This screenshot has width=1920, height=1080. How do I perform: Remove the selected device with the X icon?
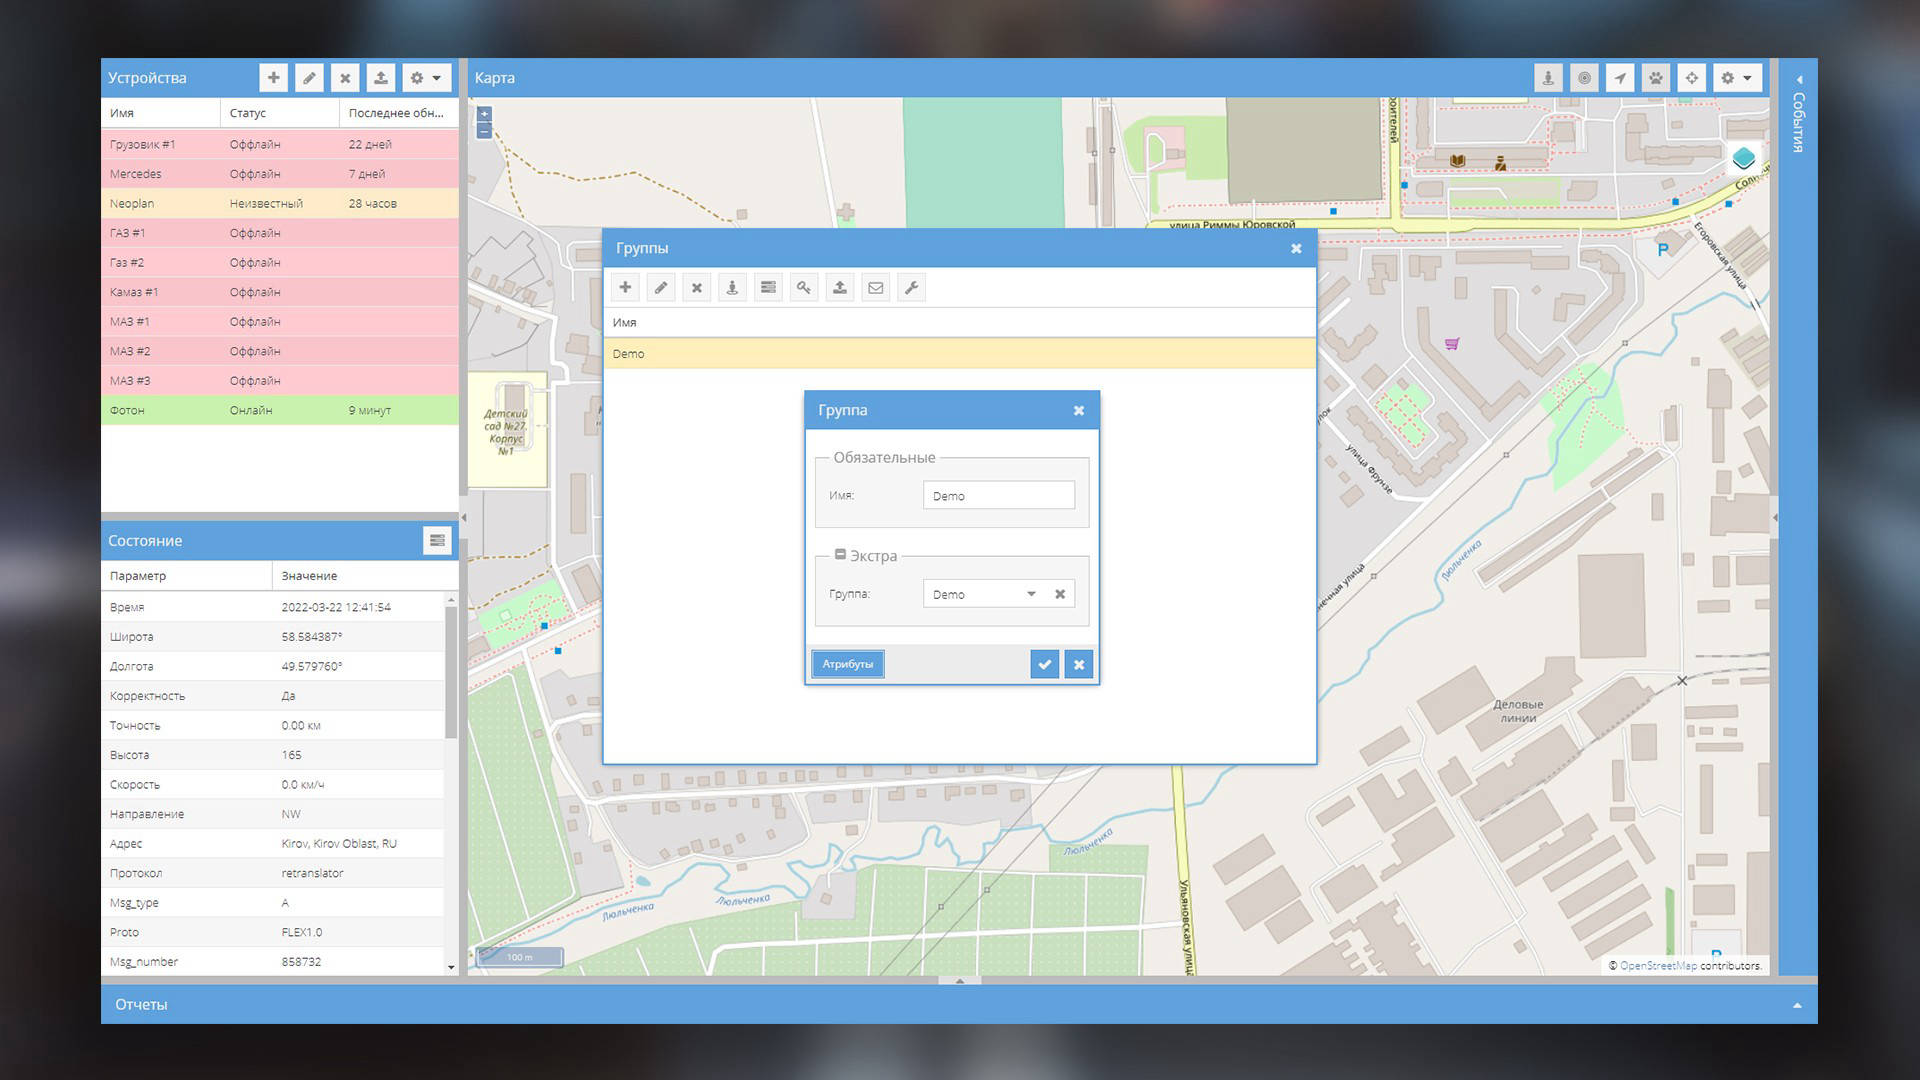coord(345,77)
